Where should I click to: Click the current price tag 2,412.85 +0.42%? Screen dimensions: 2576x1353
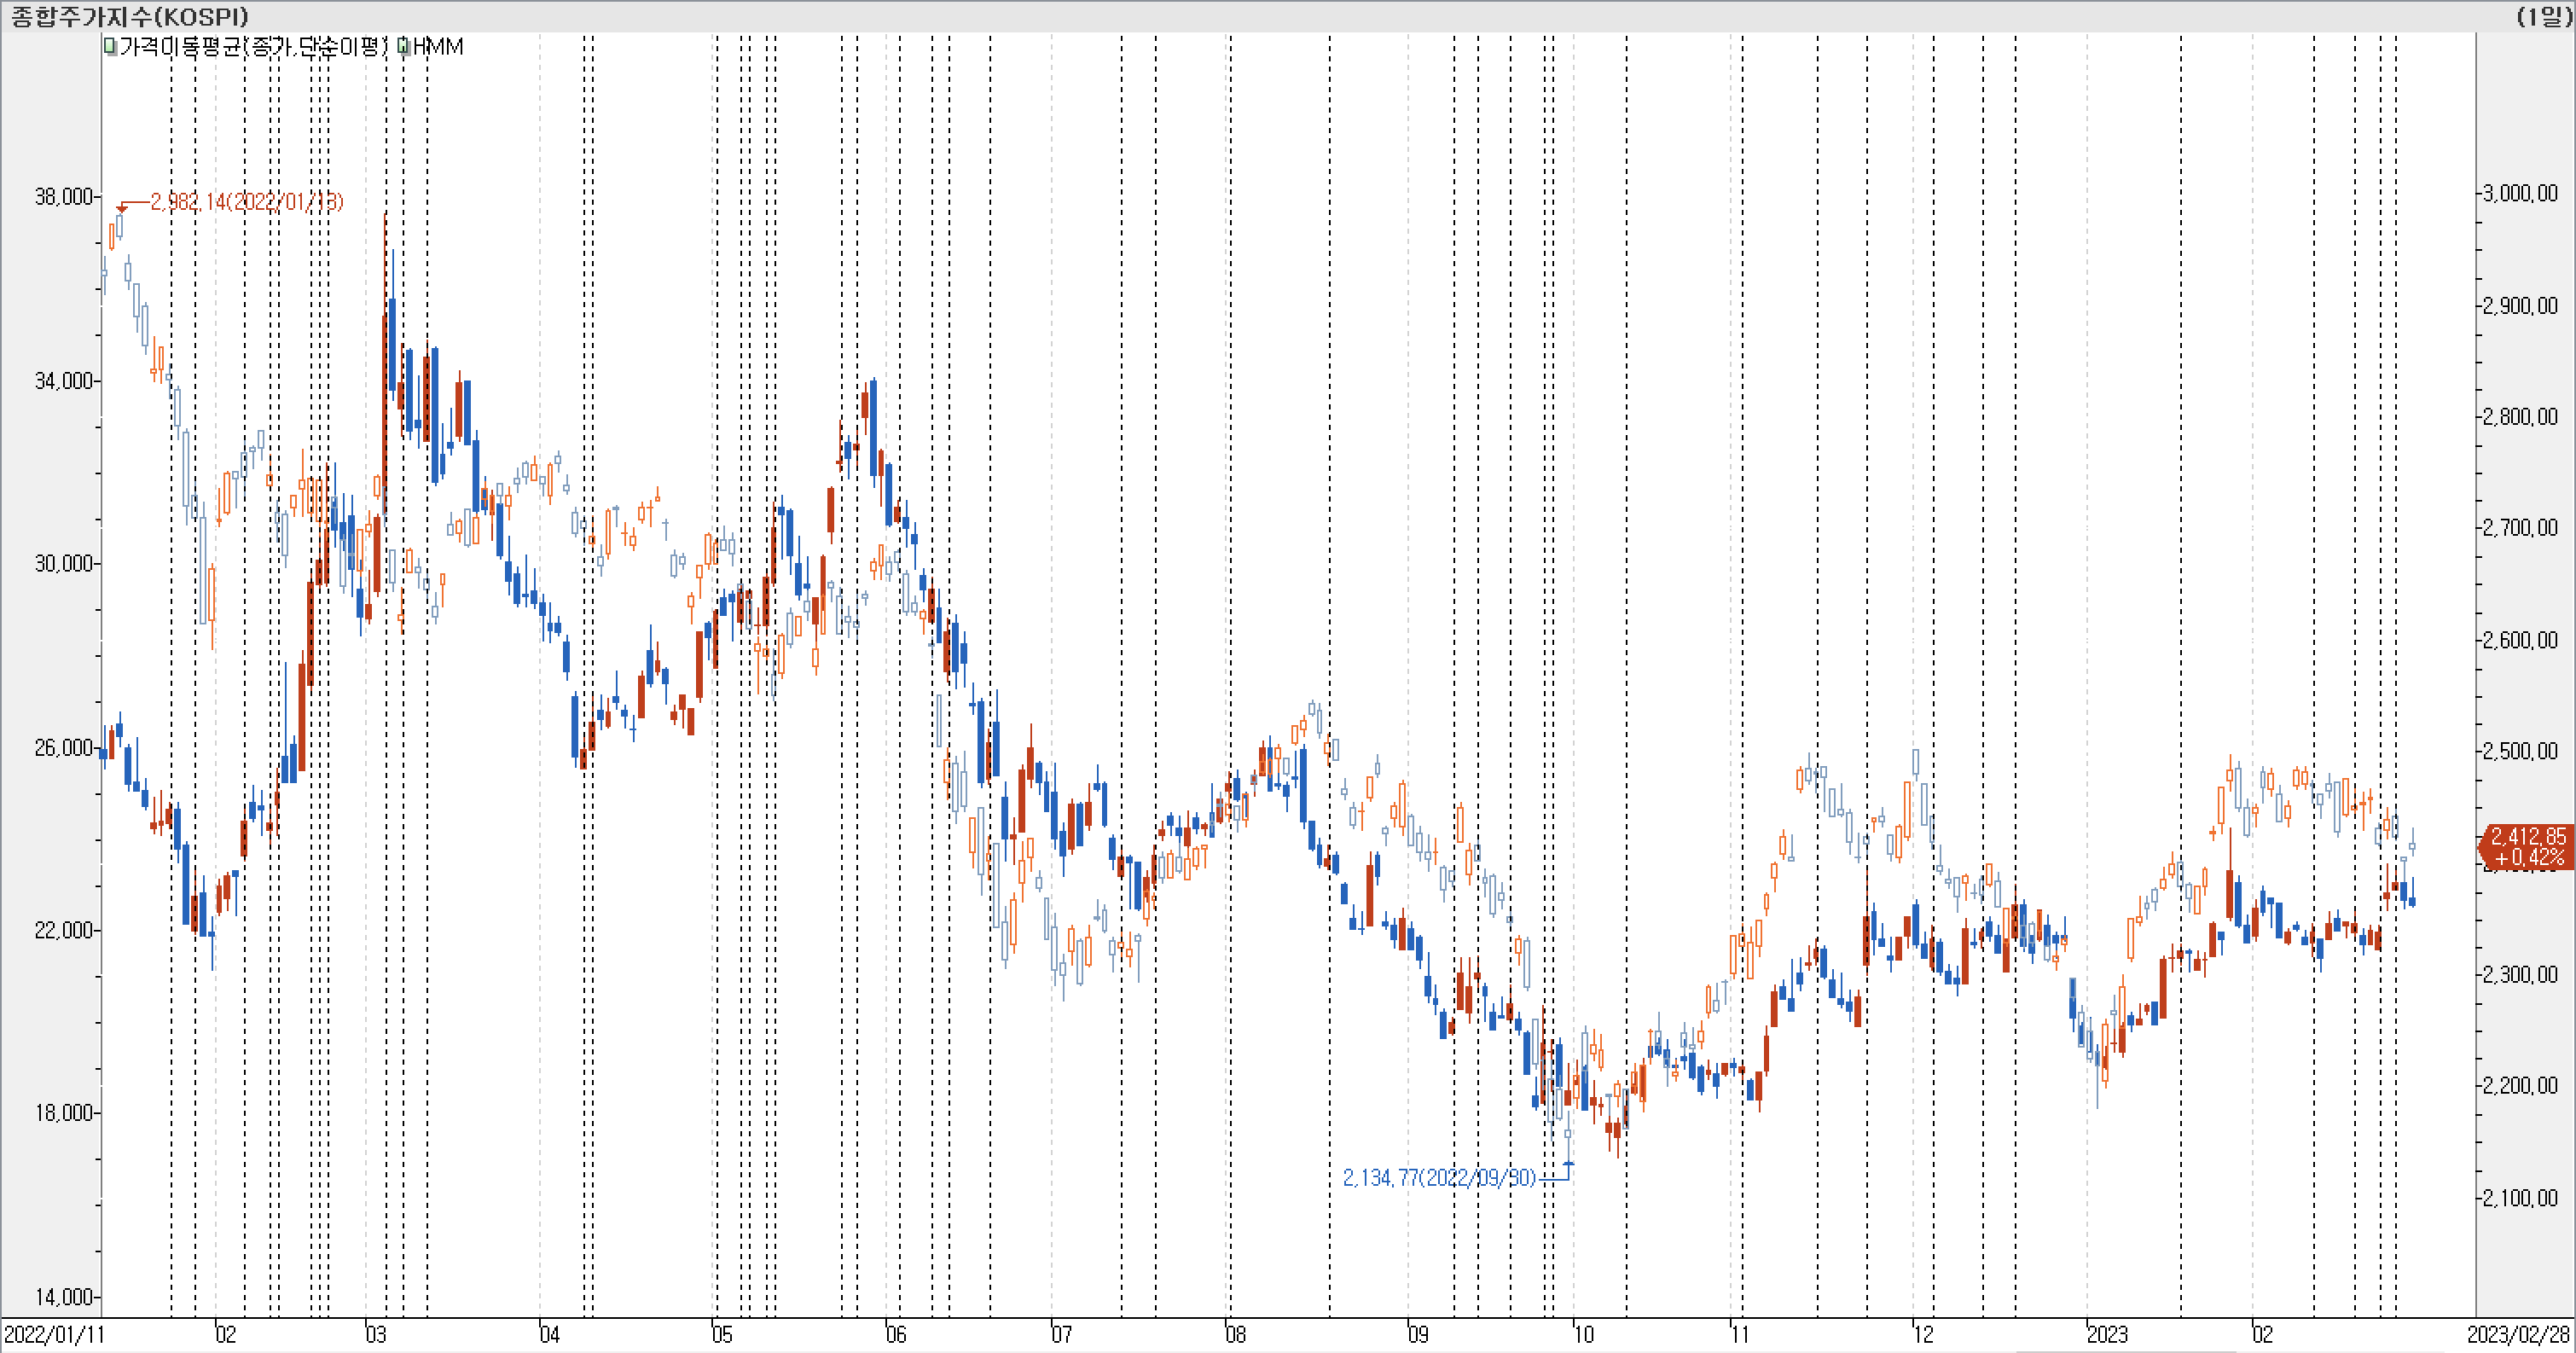[x=2527, y=846]
